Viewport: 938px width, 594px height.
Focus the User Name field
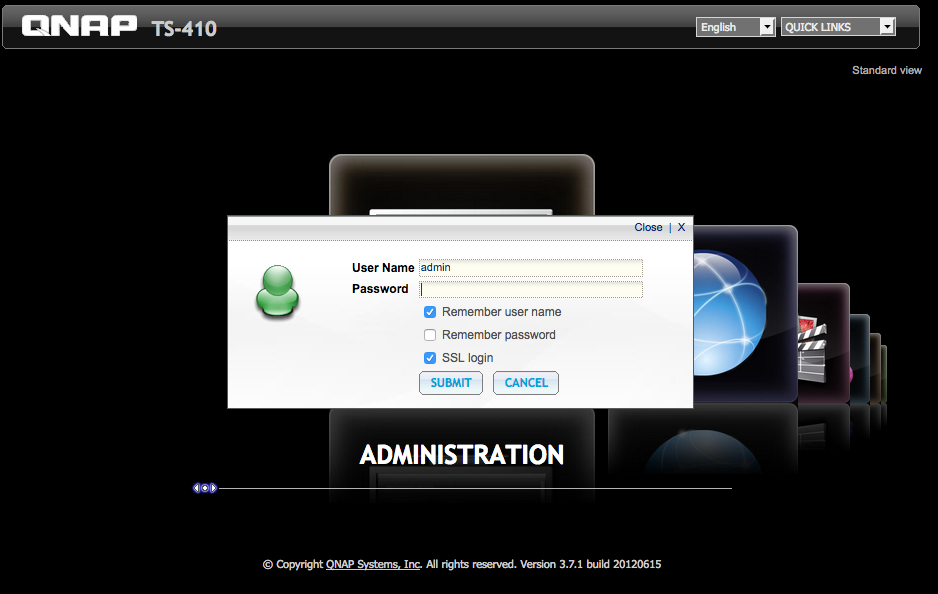point(530,268)
